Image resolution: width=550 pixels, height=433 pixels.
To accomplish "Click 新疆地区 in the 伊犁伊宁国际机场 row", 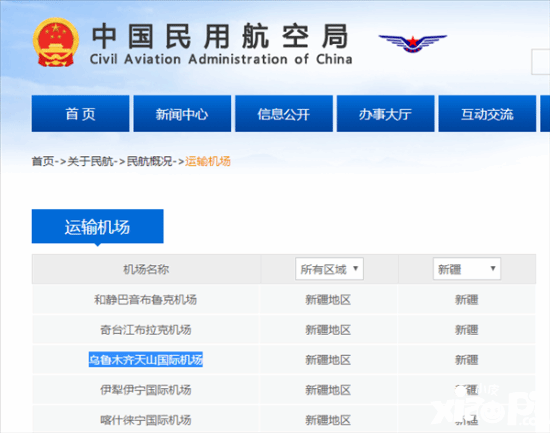I will click(x=328, y=390).
